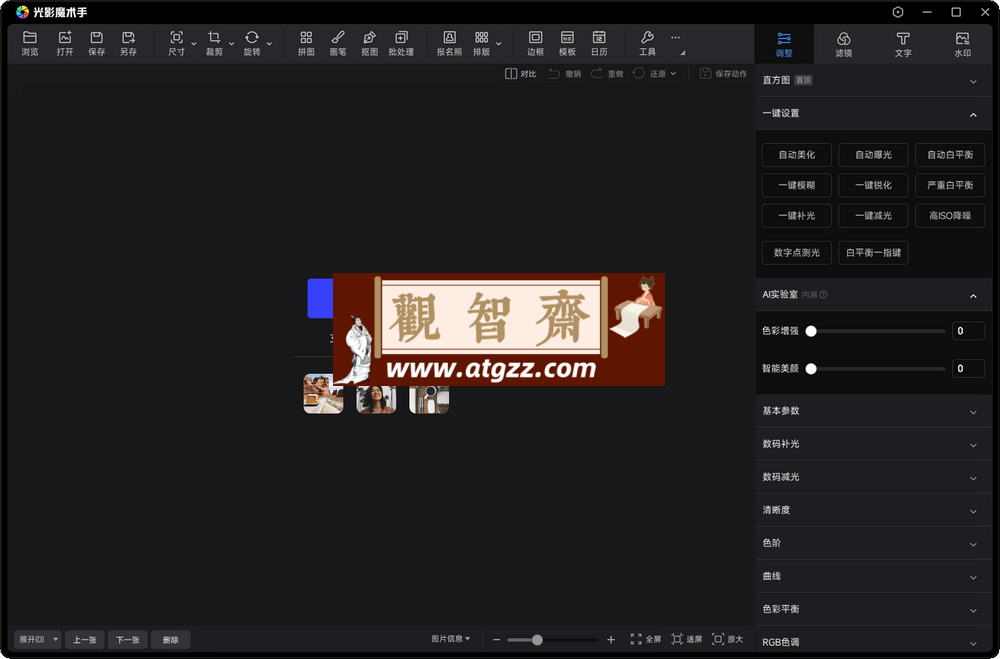Click the 下一张 next image button
The height and width of the screenshot is (659, 1000).
(x=128, y=639)
